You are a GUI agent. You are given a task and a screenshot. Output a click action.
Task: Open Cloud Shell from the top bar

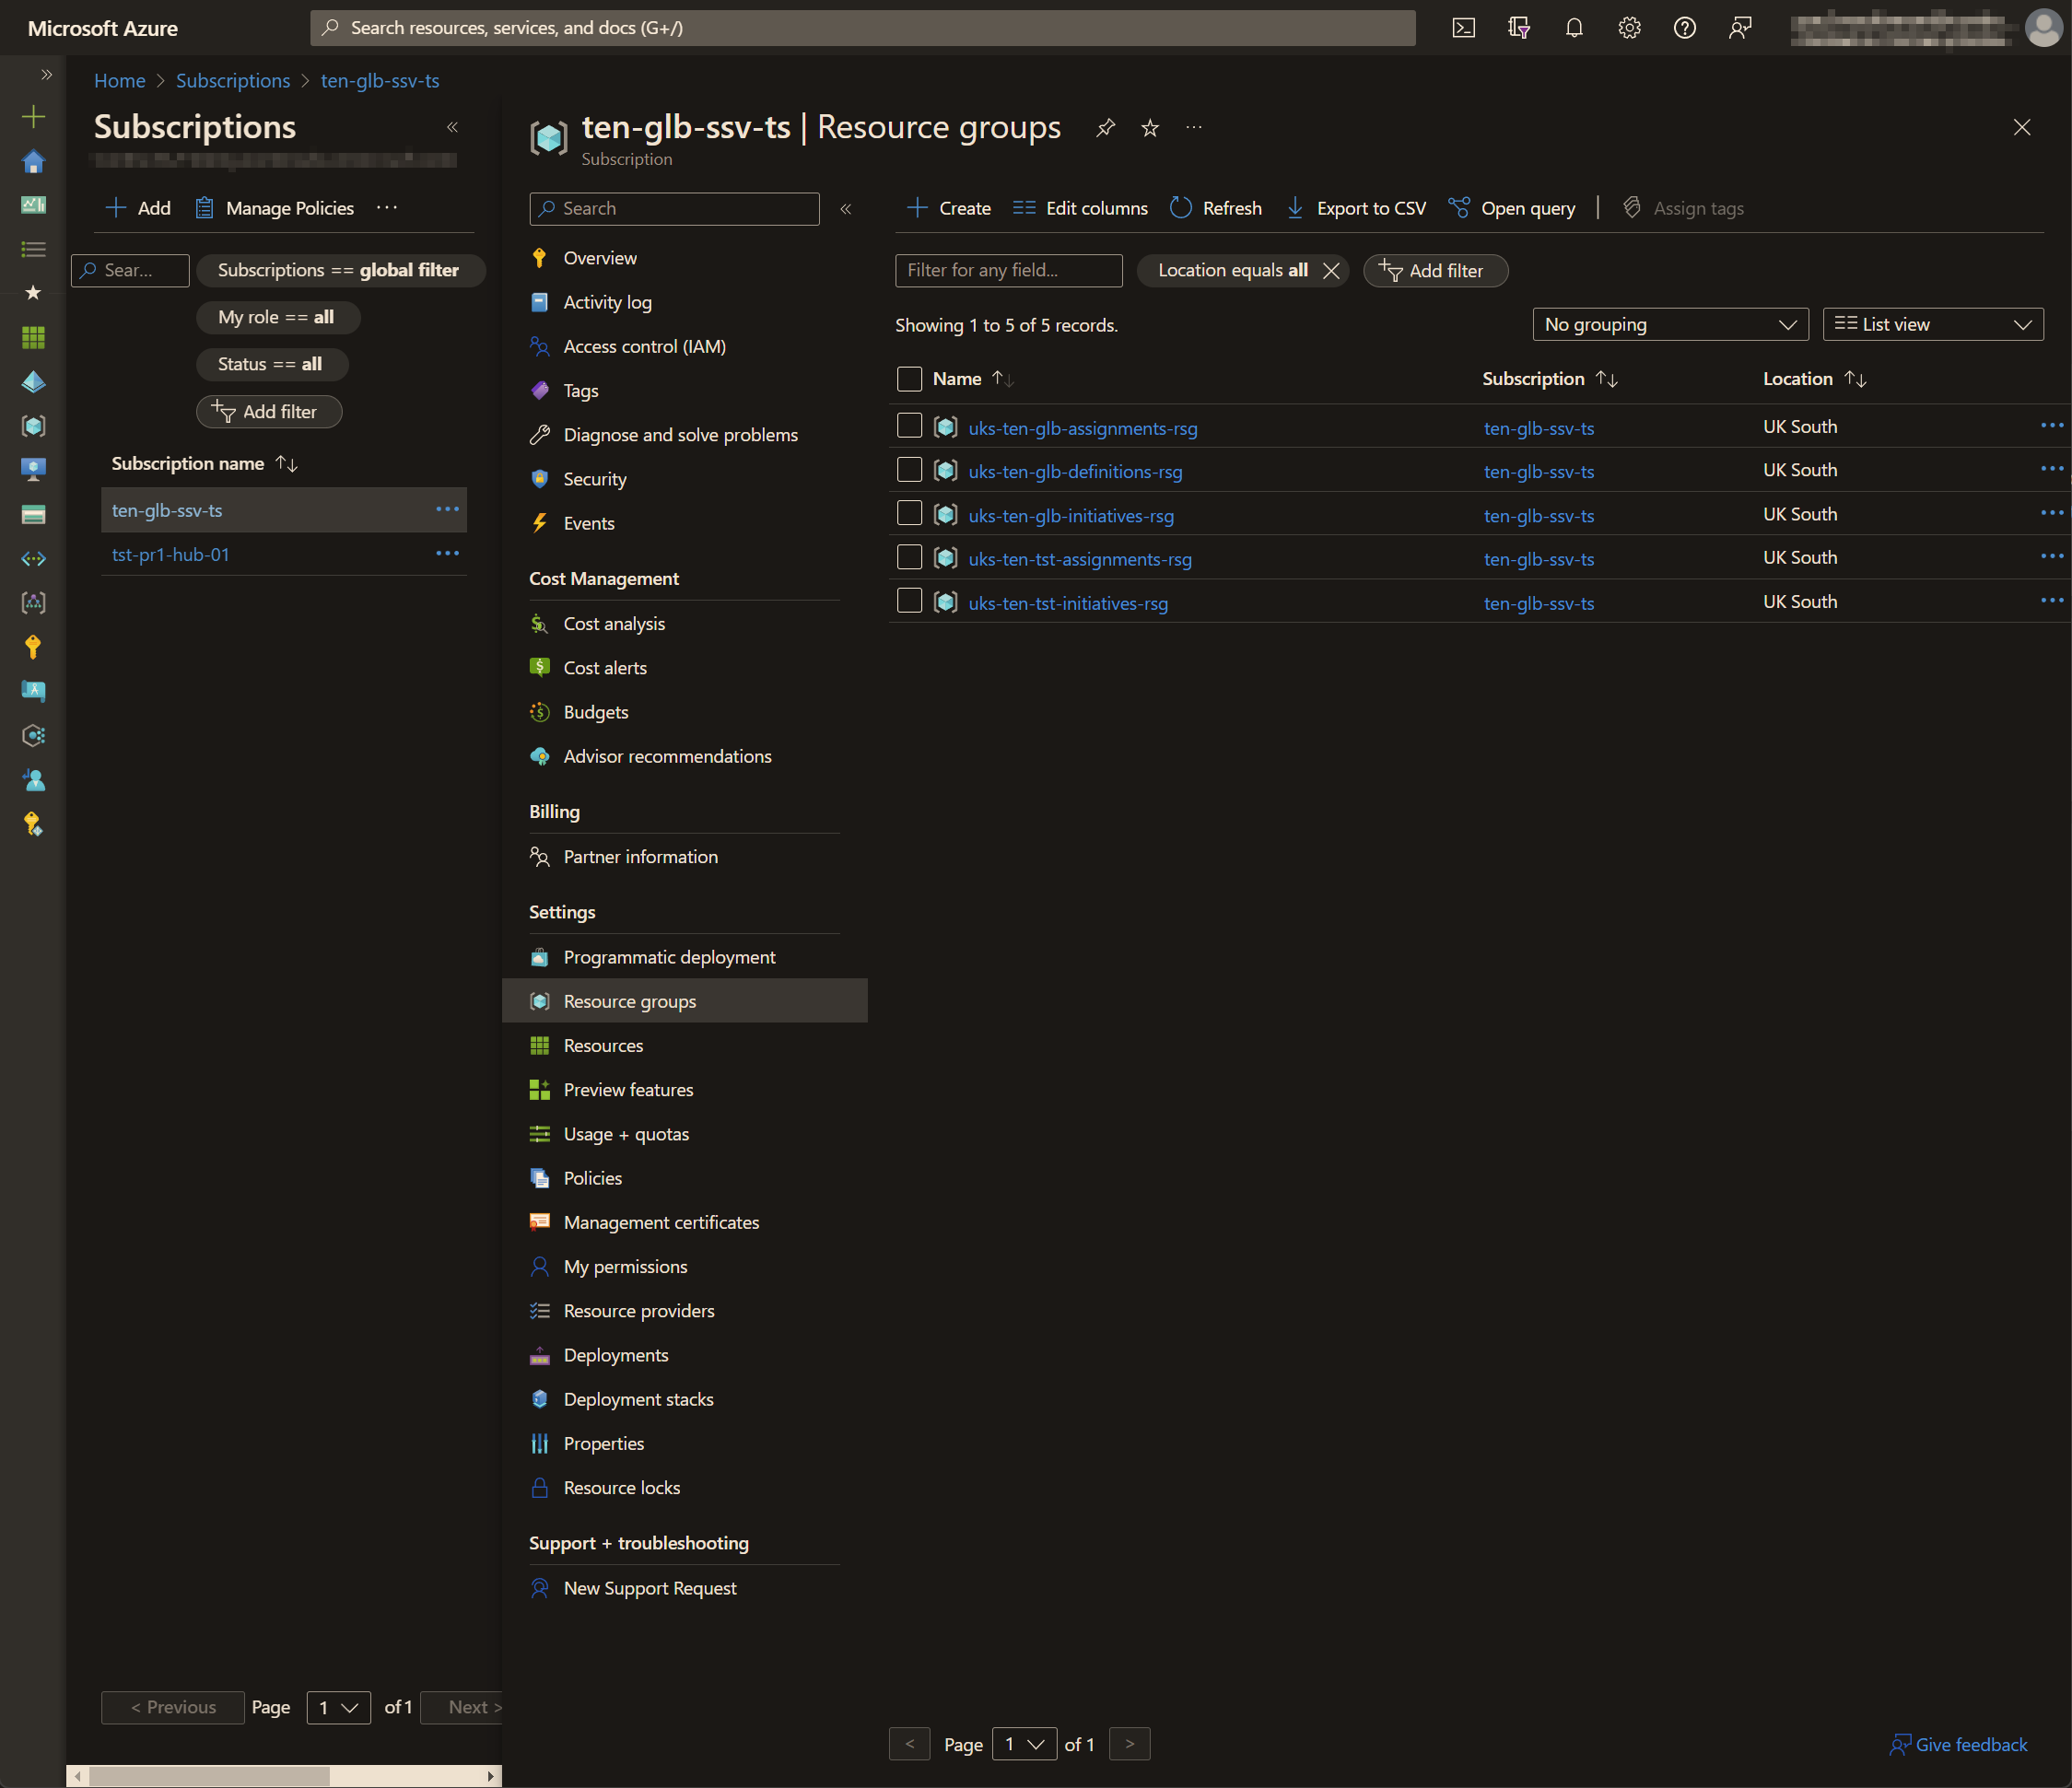[1463, 28]
